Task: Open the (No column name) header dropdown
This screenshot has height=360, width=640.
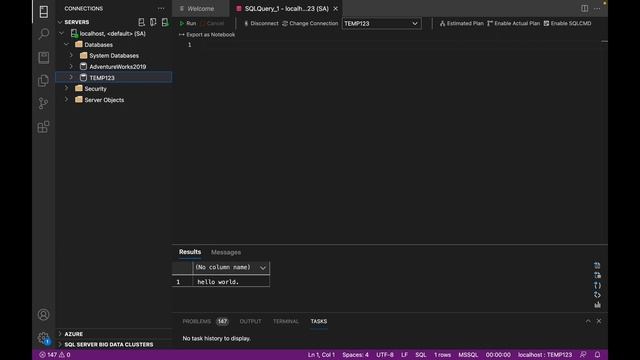Action: (x=263, y=268)
